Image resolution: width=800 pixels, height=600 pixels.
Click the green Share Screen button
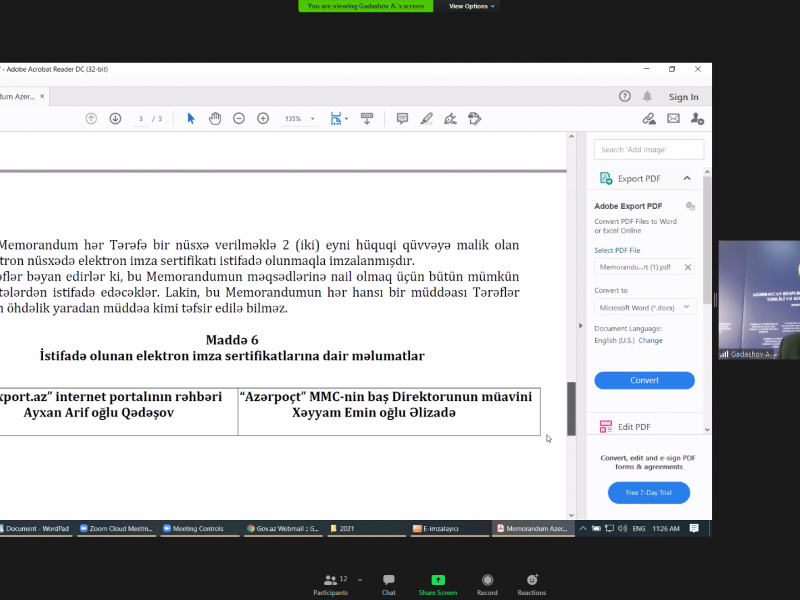pos(438,585)
